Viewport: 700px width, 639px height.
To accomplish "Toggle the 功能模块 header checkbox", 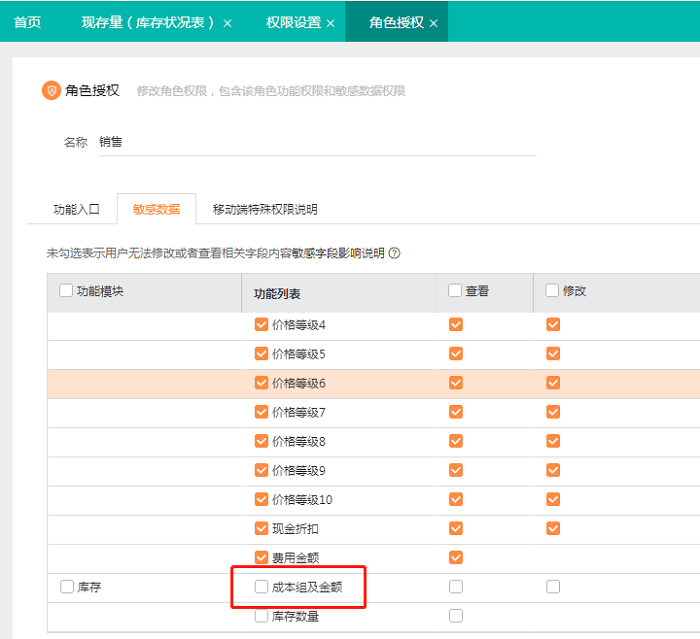I will click(67, 291).
